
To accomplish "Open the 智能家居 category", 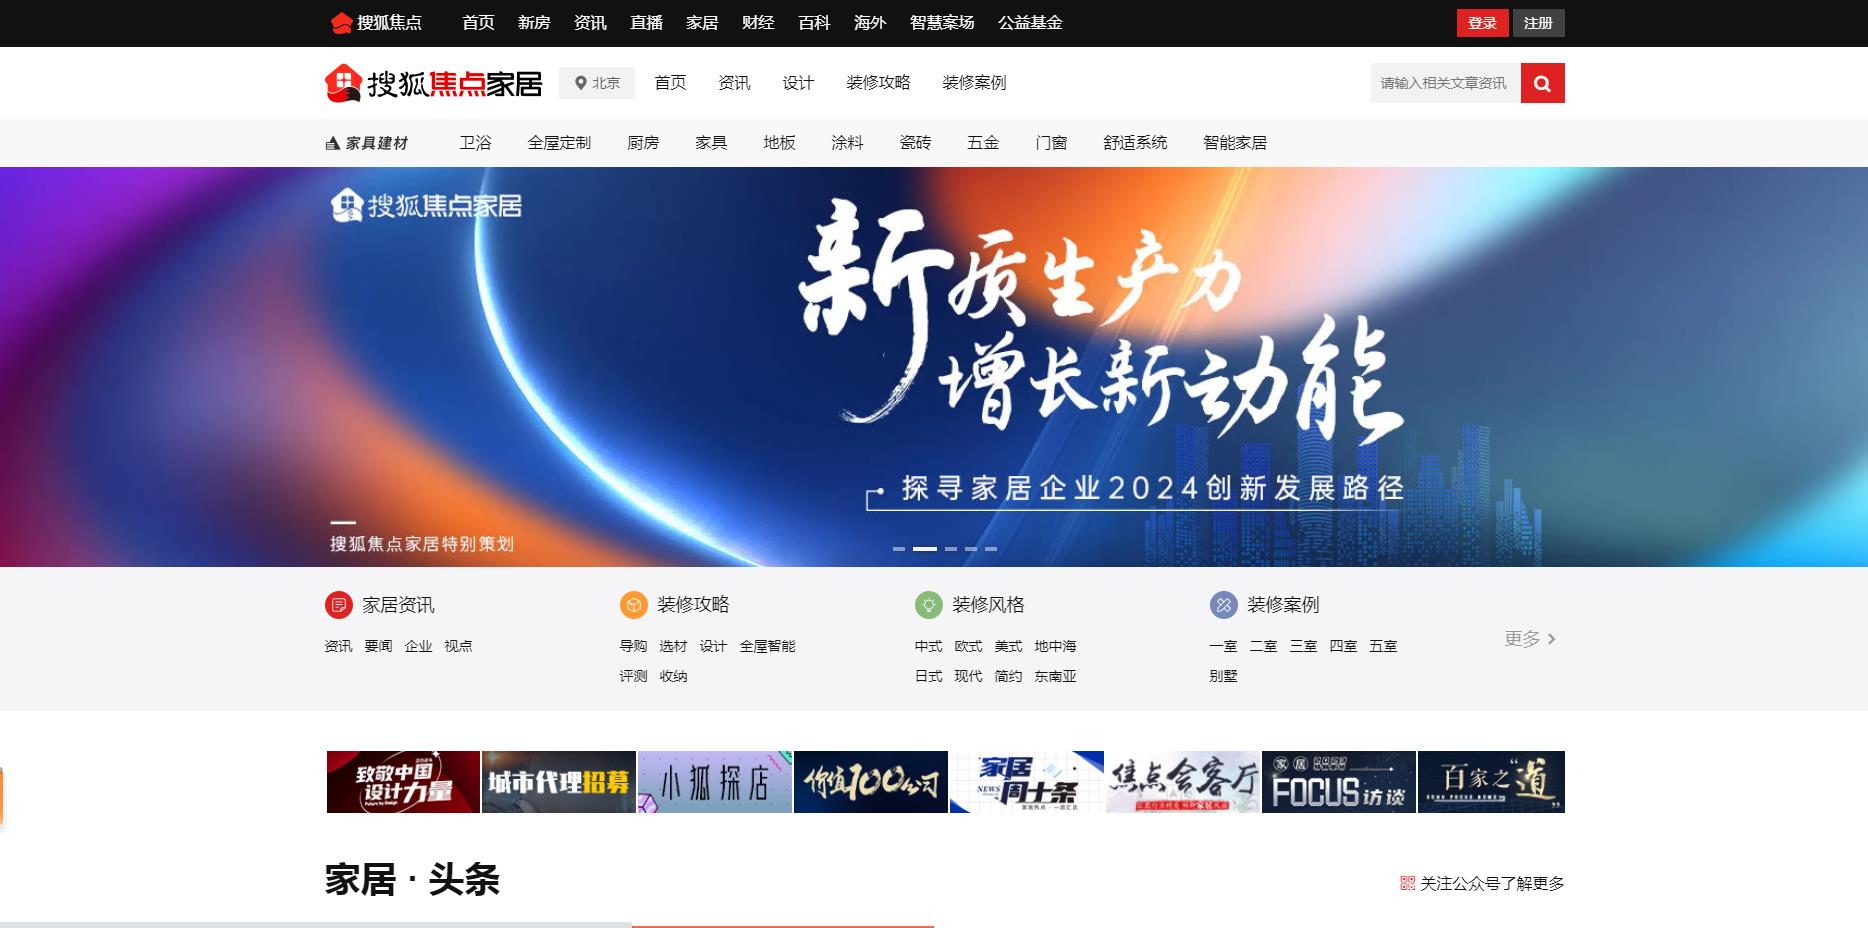I will click(1235, 143).
